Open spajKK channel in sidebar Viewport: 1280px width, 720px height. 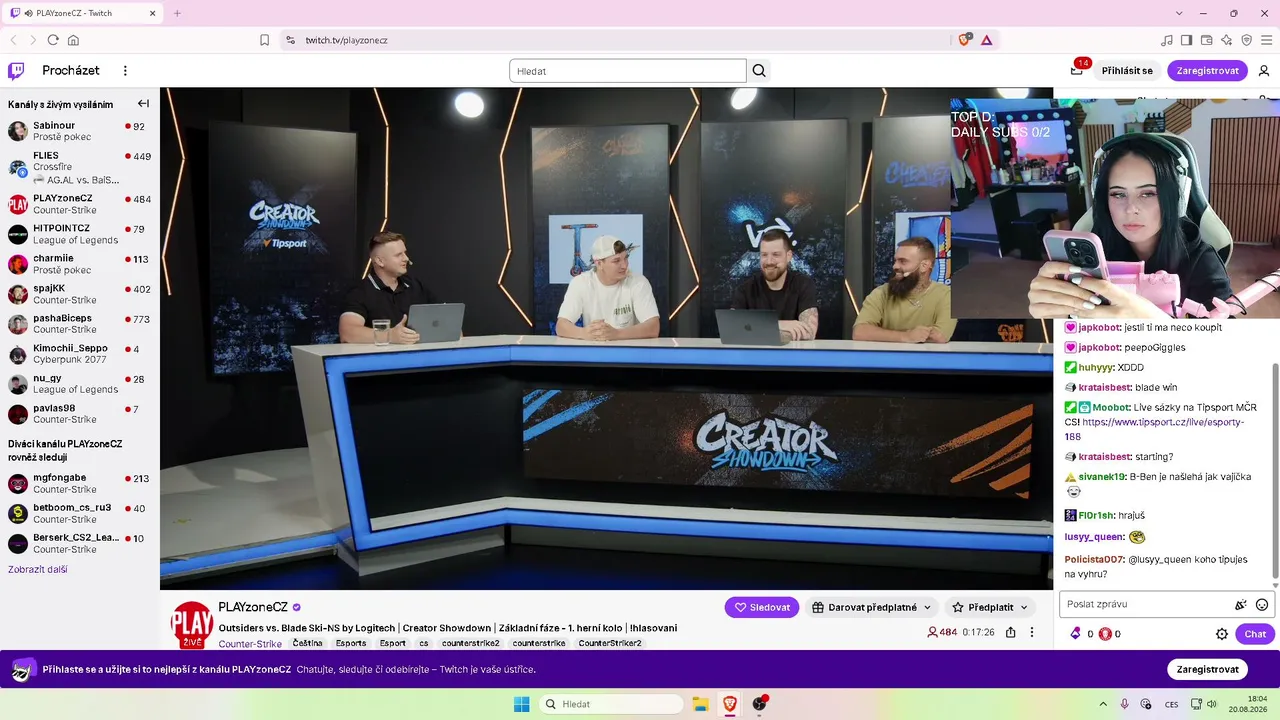pyautogui.click(x=80, y=294)
